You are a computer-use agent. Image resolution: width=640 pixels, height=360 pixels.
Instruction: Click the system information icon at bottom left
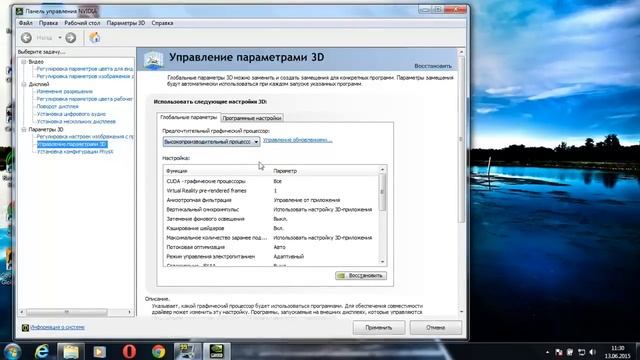coord(25,327)
